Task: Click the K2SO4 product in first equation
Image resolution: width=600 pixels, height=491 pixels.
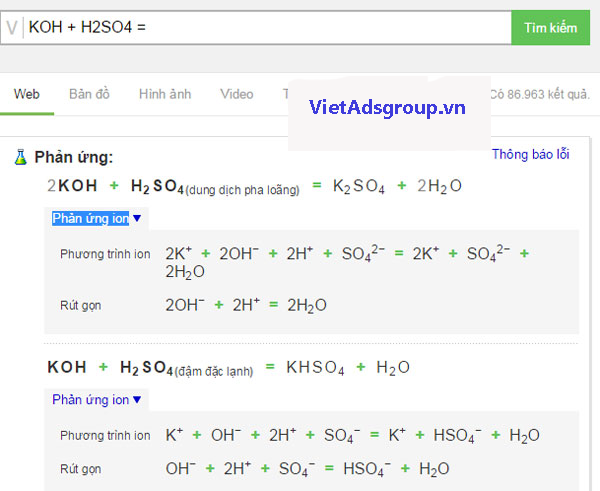Action: 359,186
